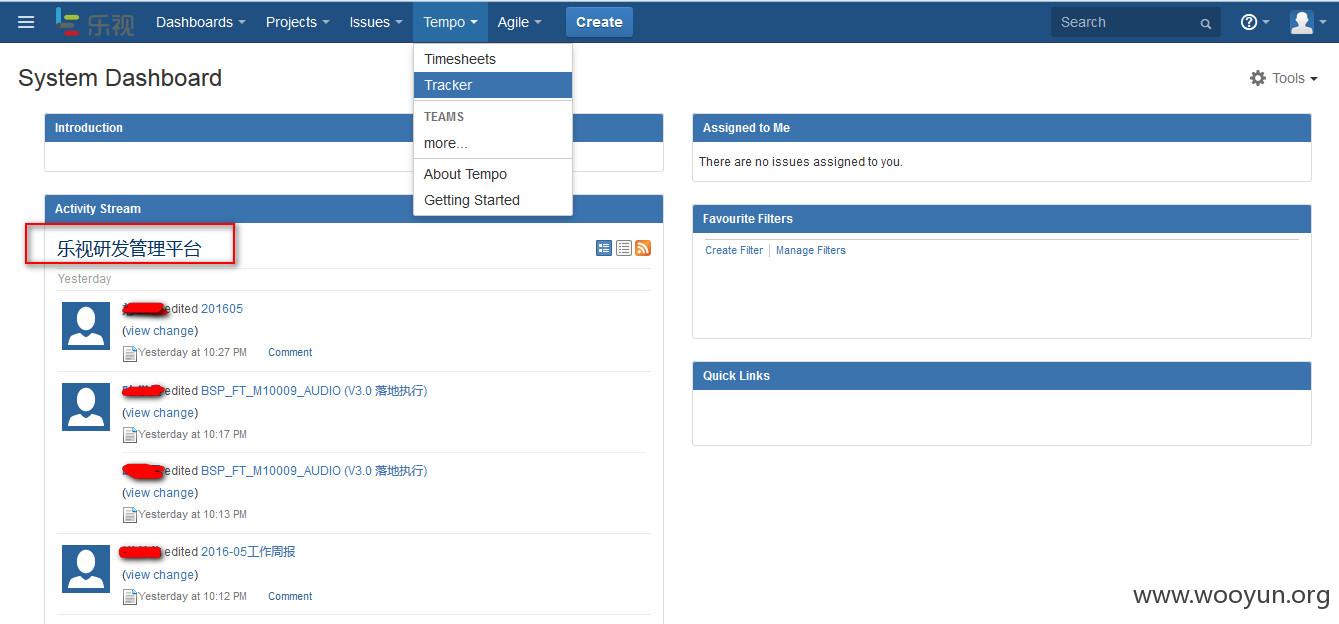
Task: Click Comment on the 10:27 PM entry
Action: [290, 352]
